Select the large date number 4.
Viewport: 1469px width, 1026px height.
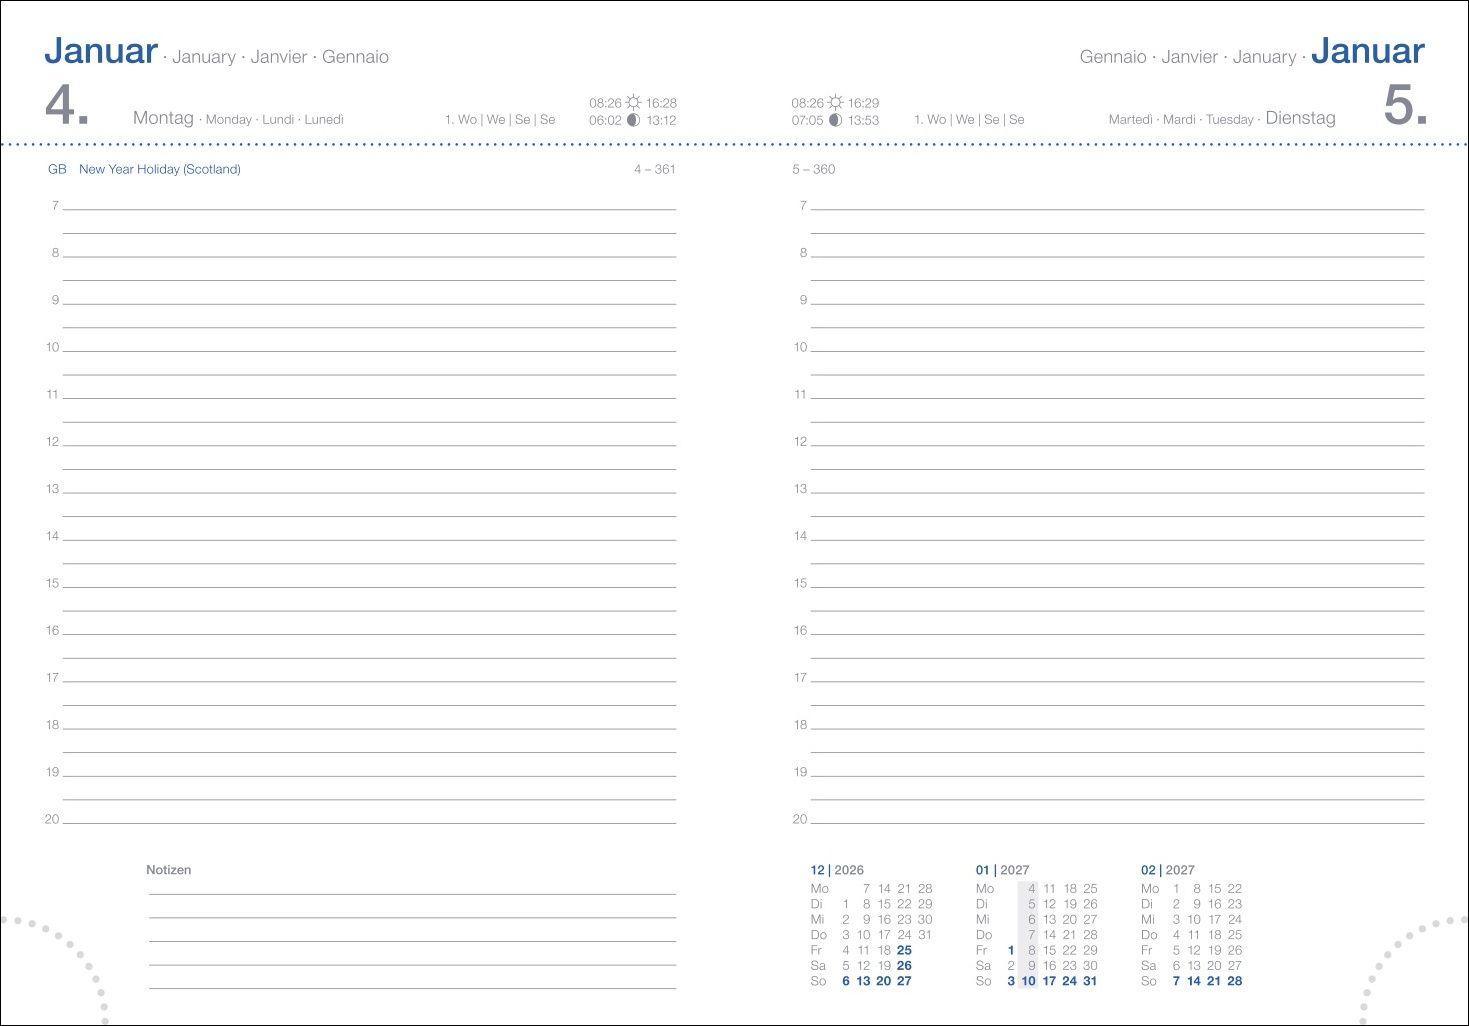pos(67,105)
